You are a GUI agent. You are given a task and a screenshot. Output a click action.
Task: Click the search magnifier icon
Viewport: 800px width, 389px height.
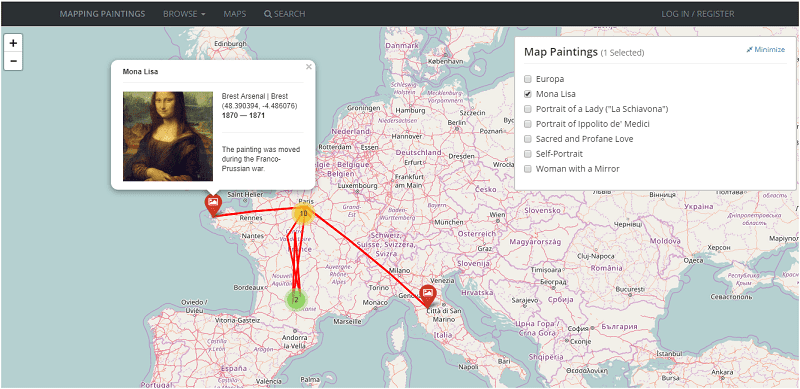click(267, 14)
